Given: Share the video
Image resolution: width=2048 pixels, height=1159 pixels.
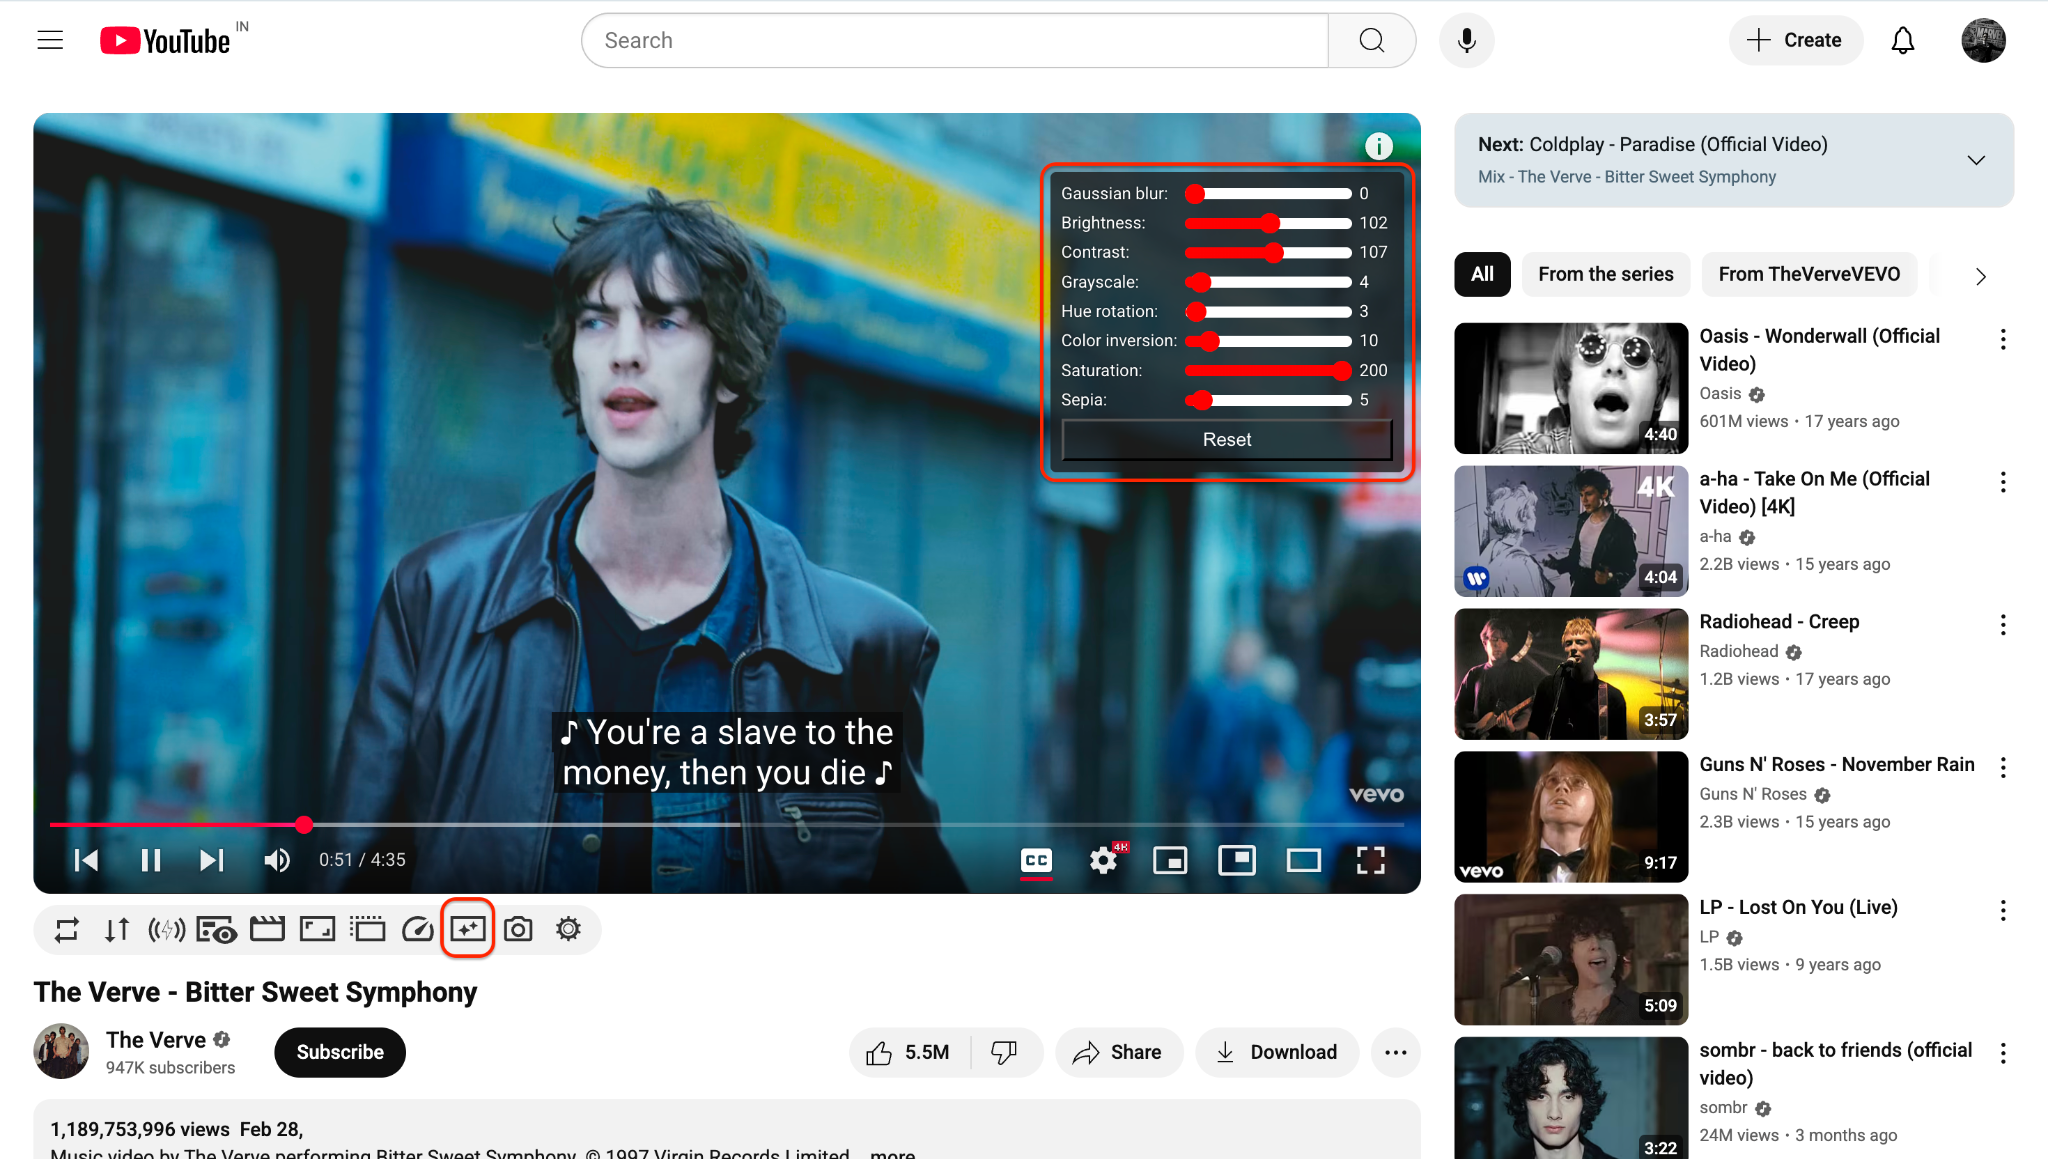Looking at the screenshot, I should click(x=1118, y=1052).
